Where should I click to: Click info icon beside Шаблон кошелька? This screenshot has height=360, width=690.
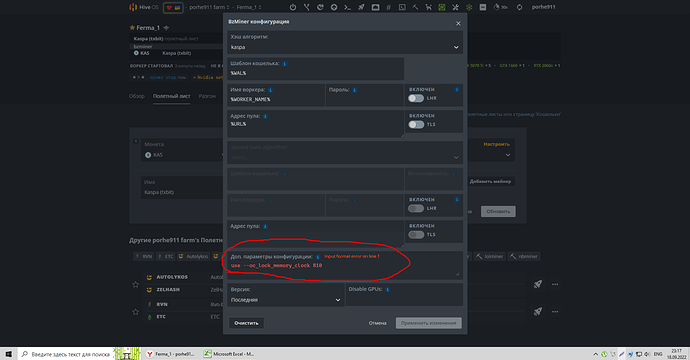tap(285, 64)
